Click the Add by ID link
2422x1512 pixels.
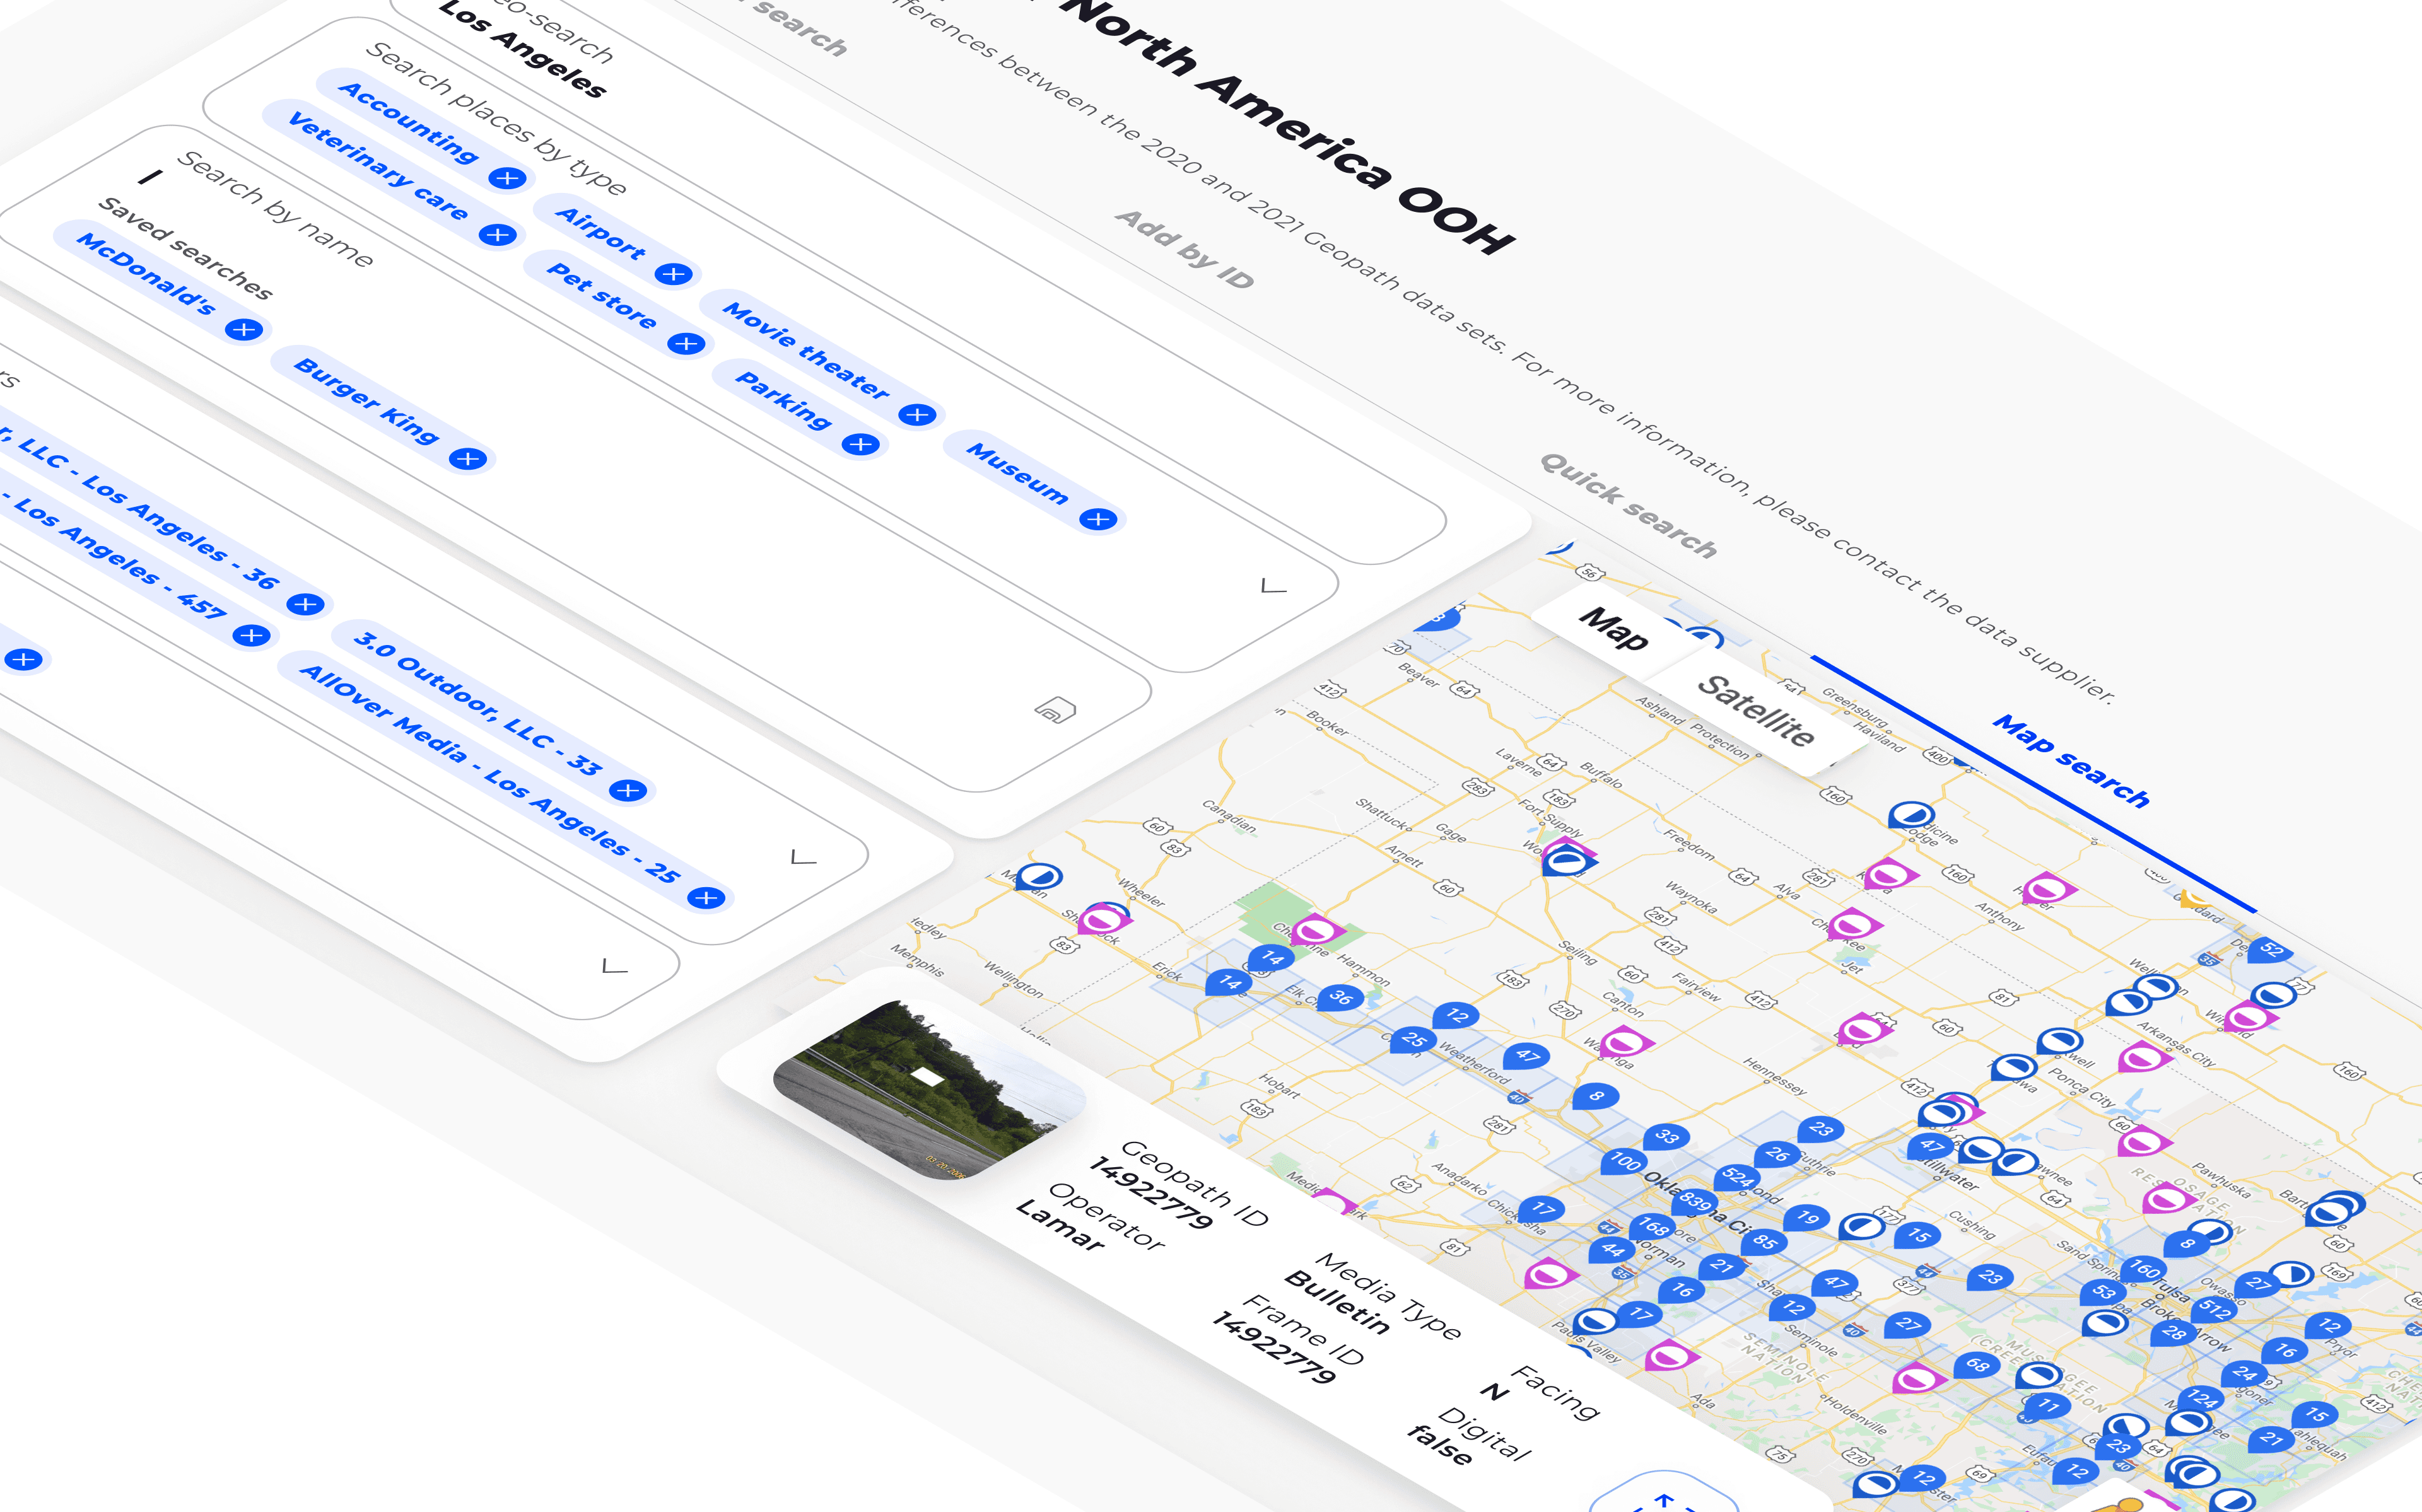coord(1184,250)
